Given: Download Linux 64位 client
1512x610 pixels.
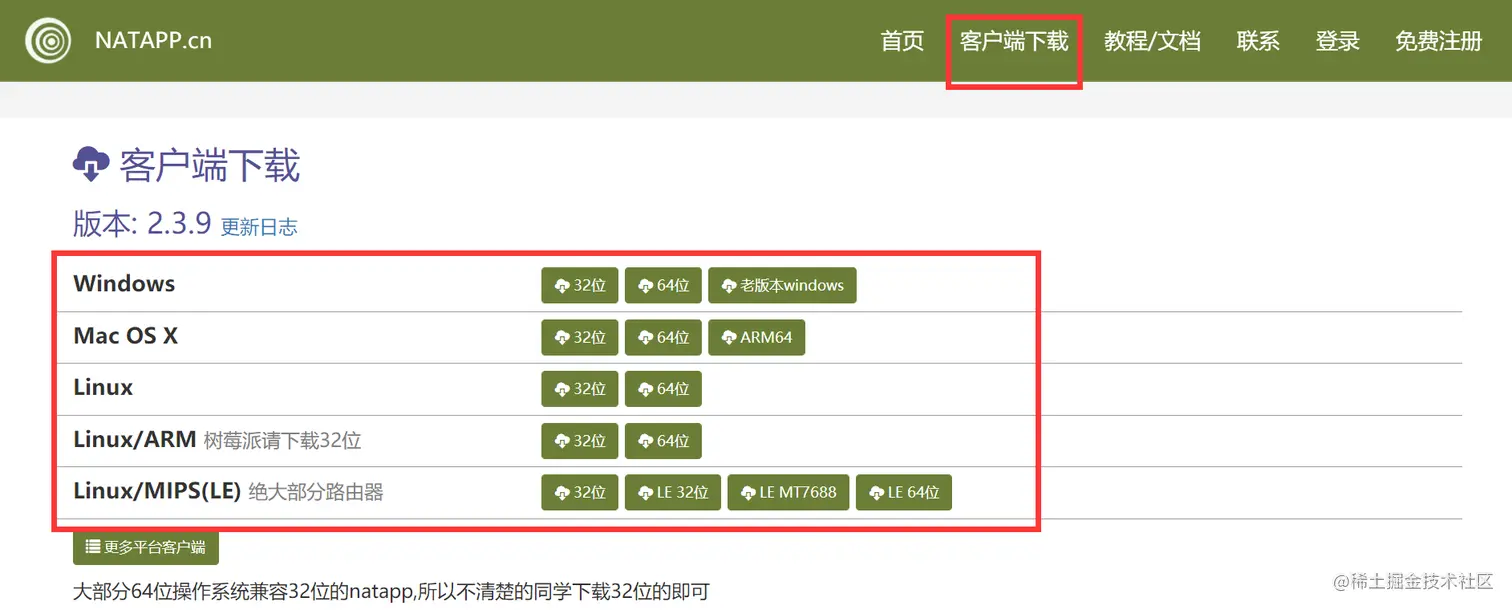Looking at the screenshot, I should [x=664, y=389].
